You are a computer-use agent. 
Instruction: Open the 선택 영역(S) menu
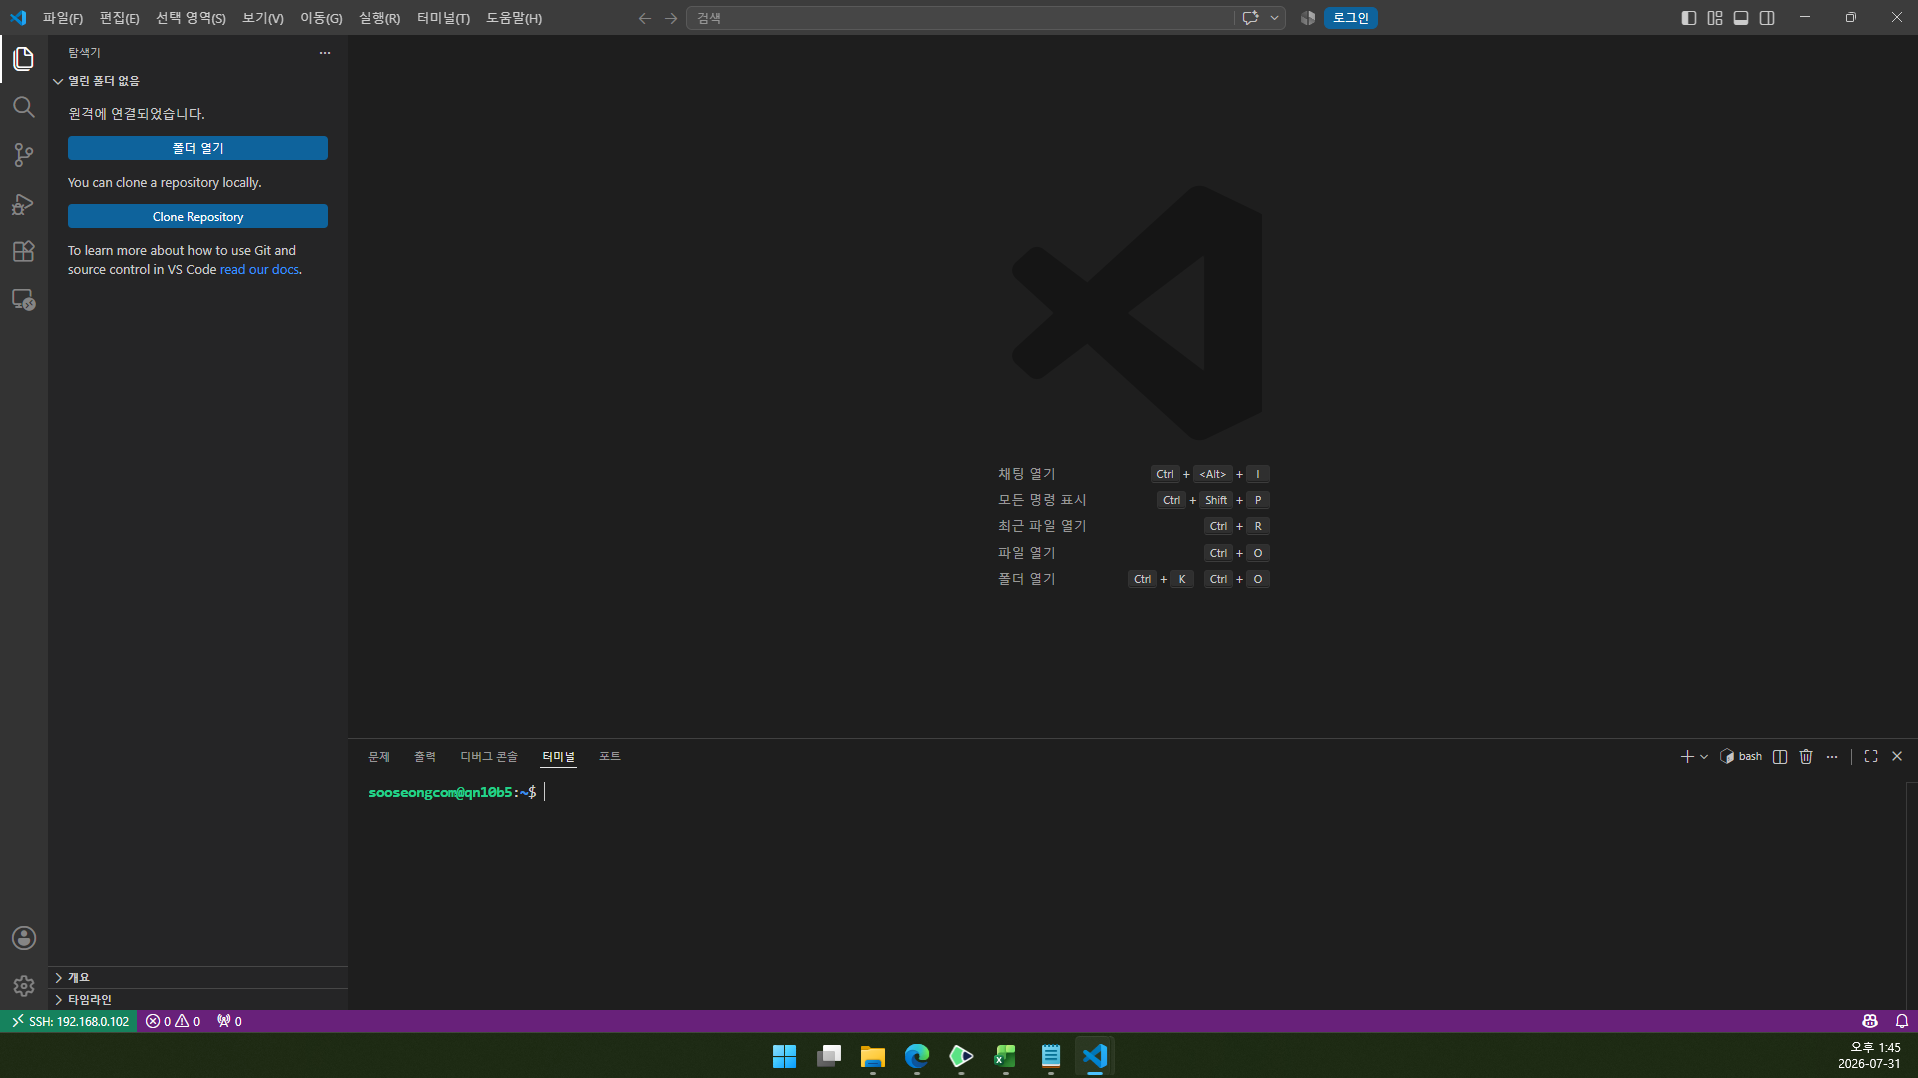click(x=191, y=18)
